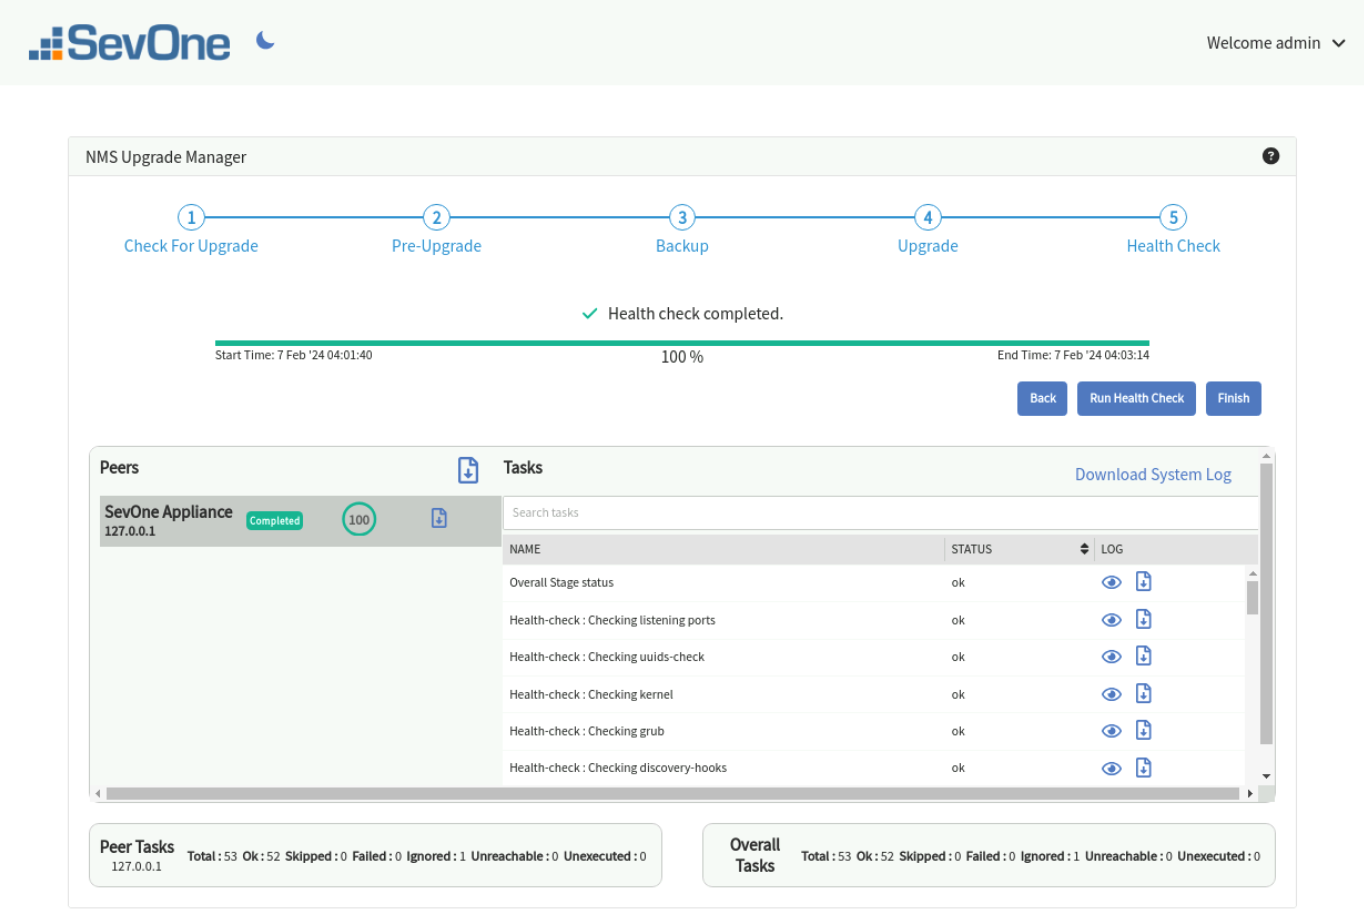
Task: Click the Completed status badge
Action: pyautogui.click(x=274, y=521)
